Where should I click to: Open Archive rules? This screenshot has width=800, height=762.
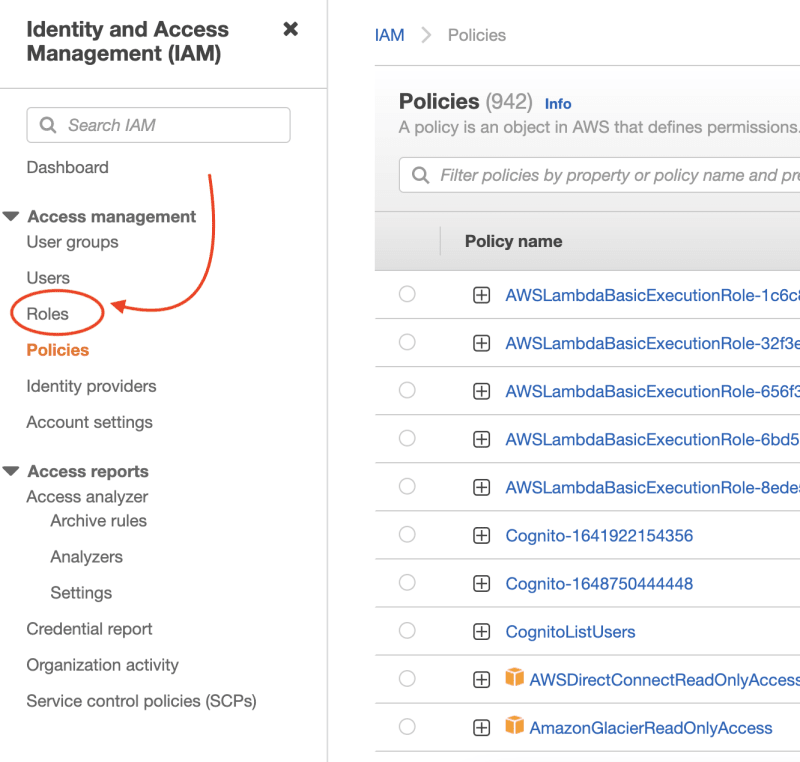tap(98, 521)
